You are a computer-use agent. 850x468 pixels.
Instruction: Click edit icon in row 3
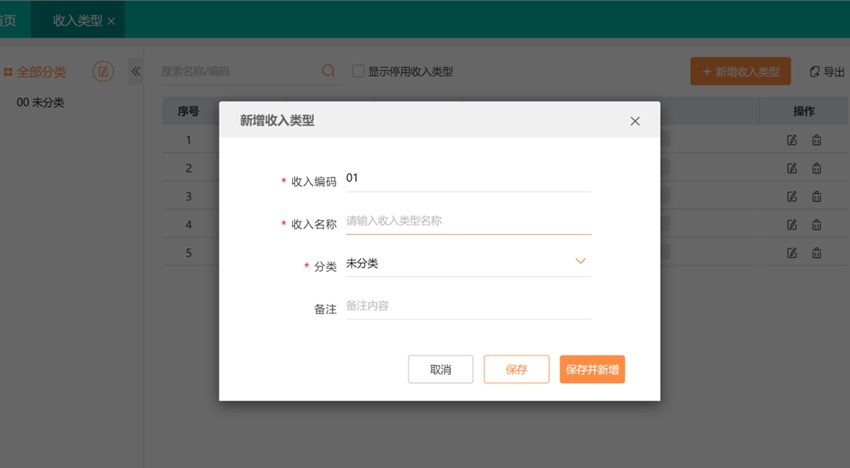click(792, 196)
